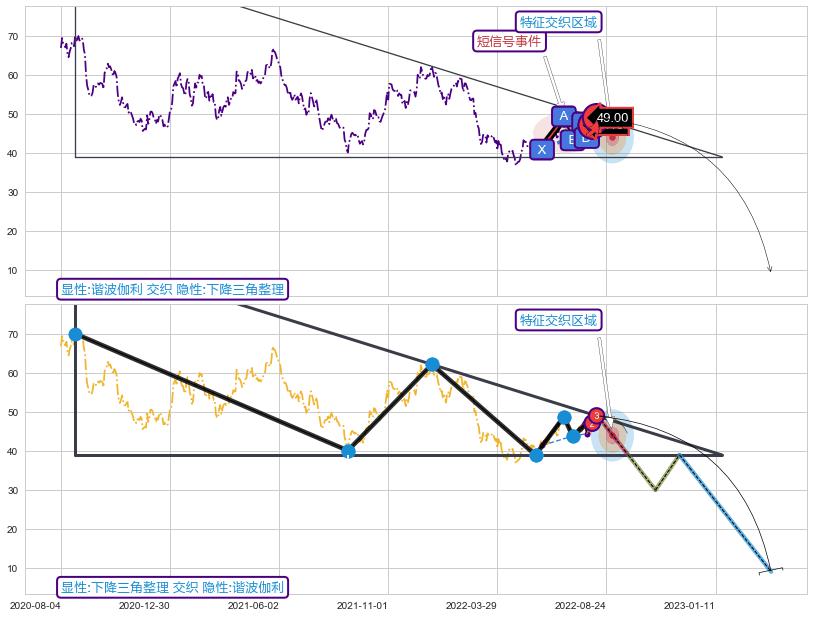813x617 pixels.
Task: Click the light blue projected downward segment
Action: point(725,512)
